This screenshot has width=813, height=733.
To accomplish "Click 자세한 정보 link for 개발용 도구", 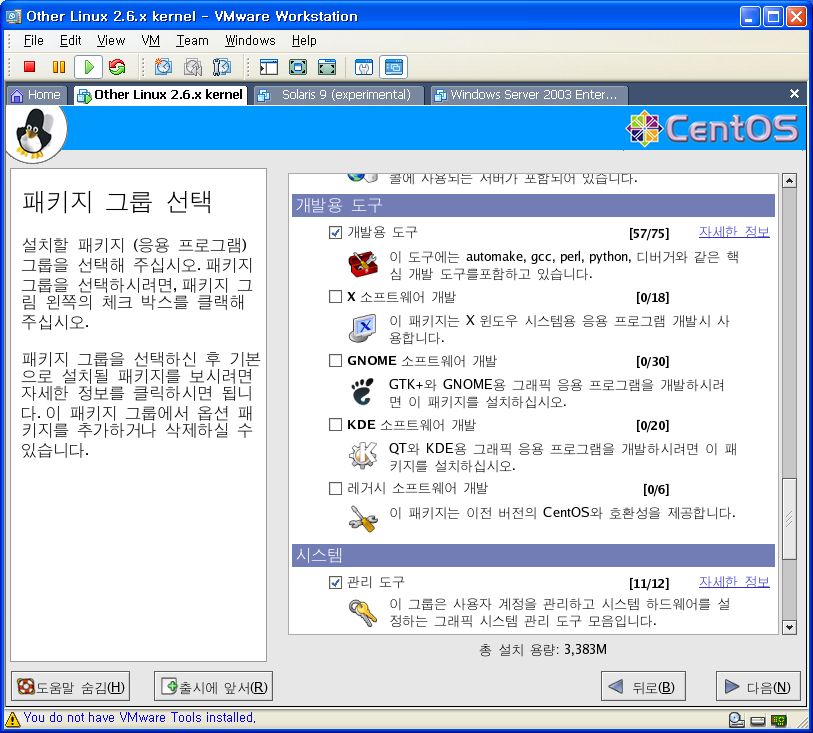I will coord(734,232).
